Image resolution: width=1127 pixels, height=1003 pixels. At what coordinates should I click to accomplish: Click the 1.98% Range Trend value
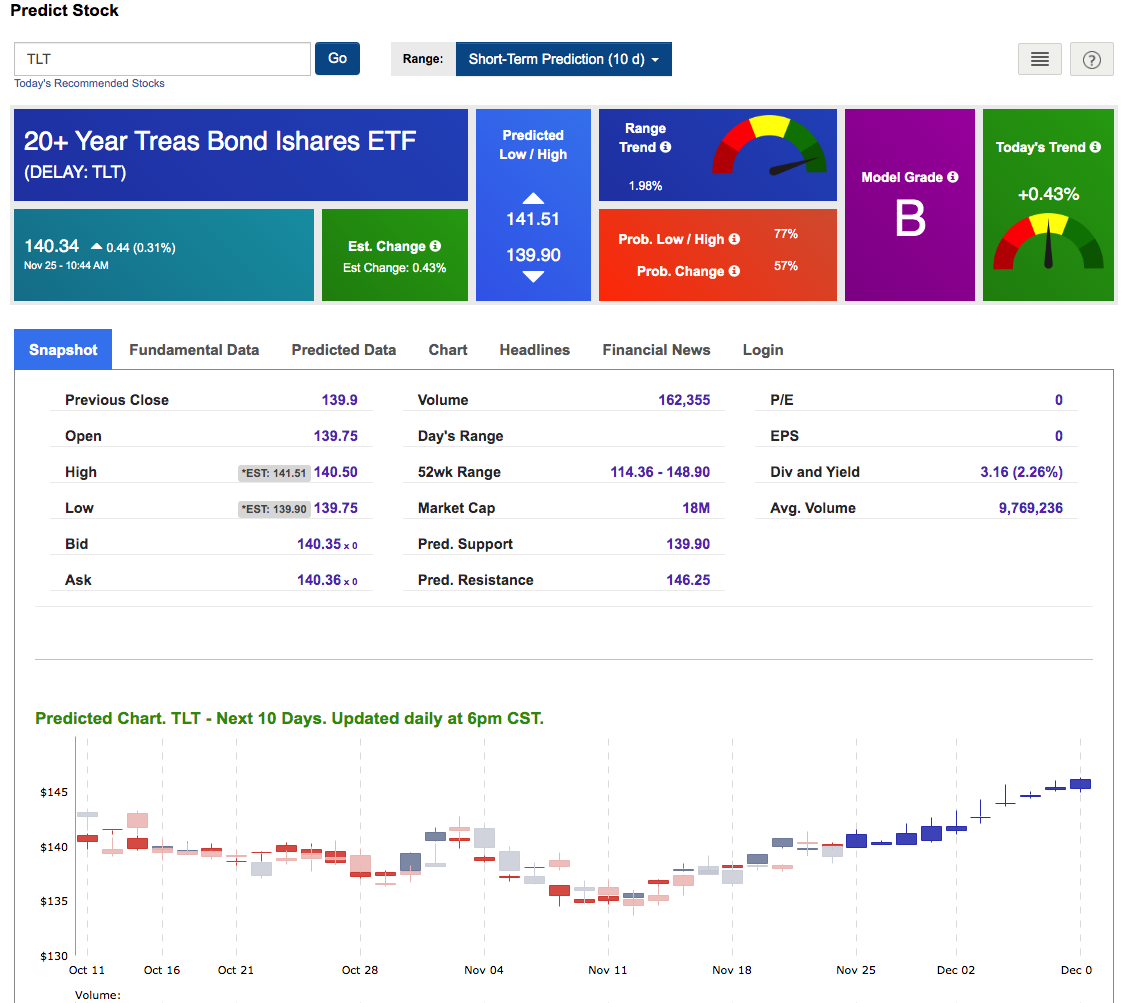pos(645,186)
